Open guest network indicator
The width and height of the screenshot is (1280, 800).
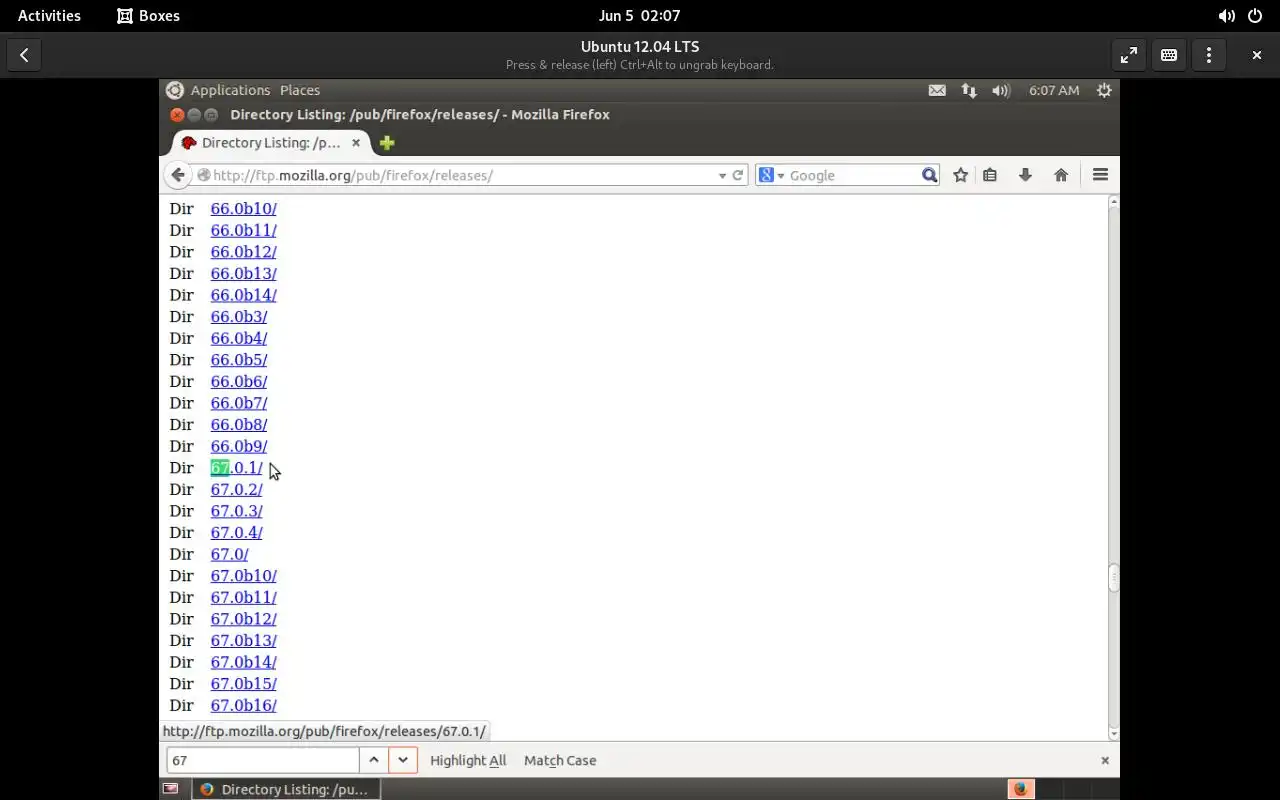tap(969, 90)
